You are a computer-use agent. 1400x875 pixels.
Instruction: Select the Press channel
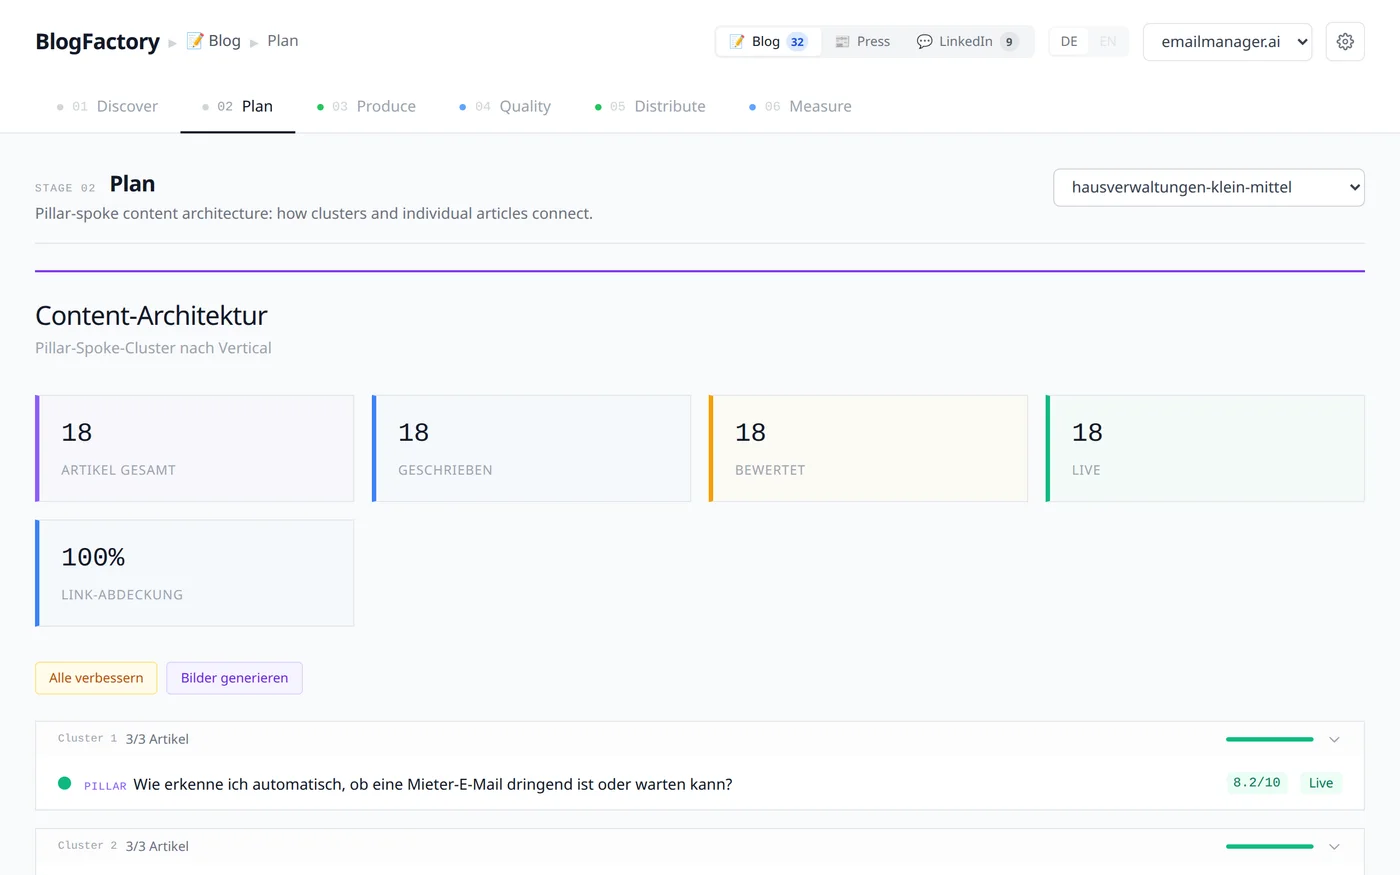pos(862,42)
